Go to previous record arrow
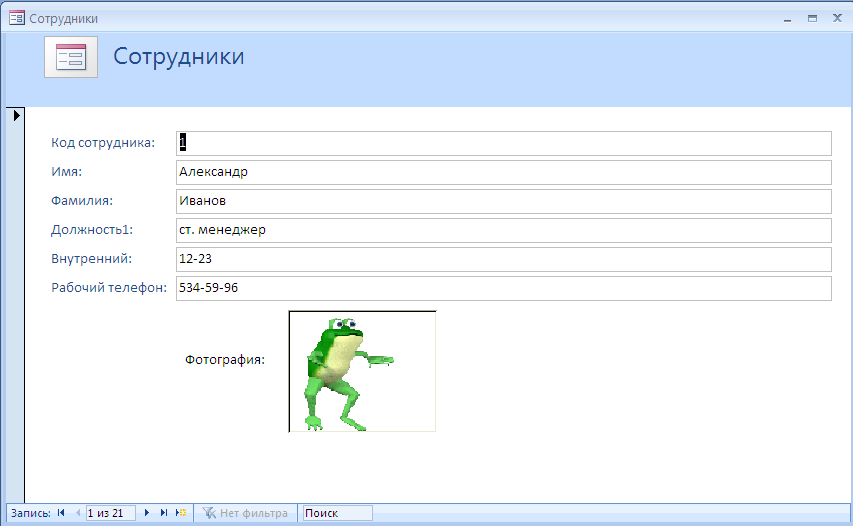 (78, 513)
